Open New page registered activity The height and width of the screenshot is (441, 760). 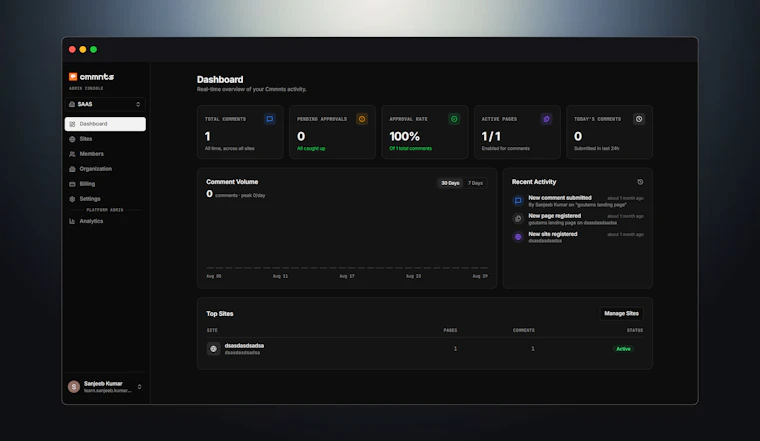578,219
